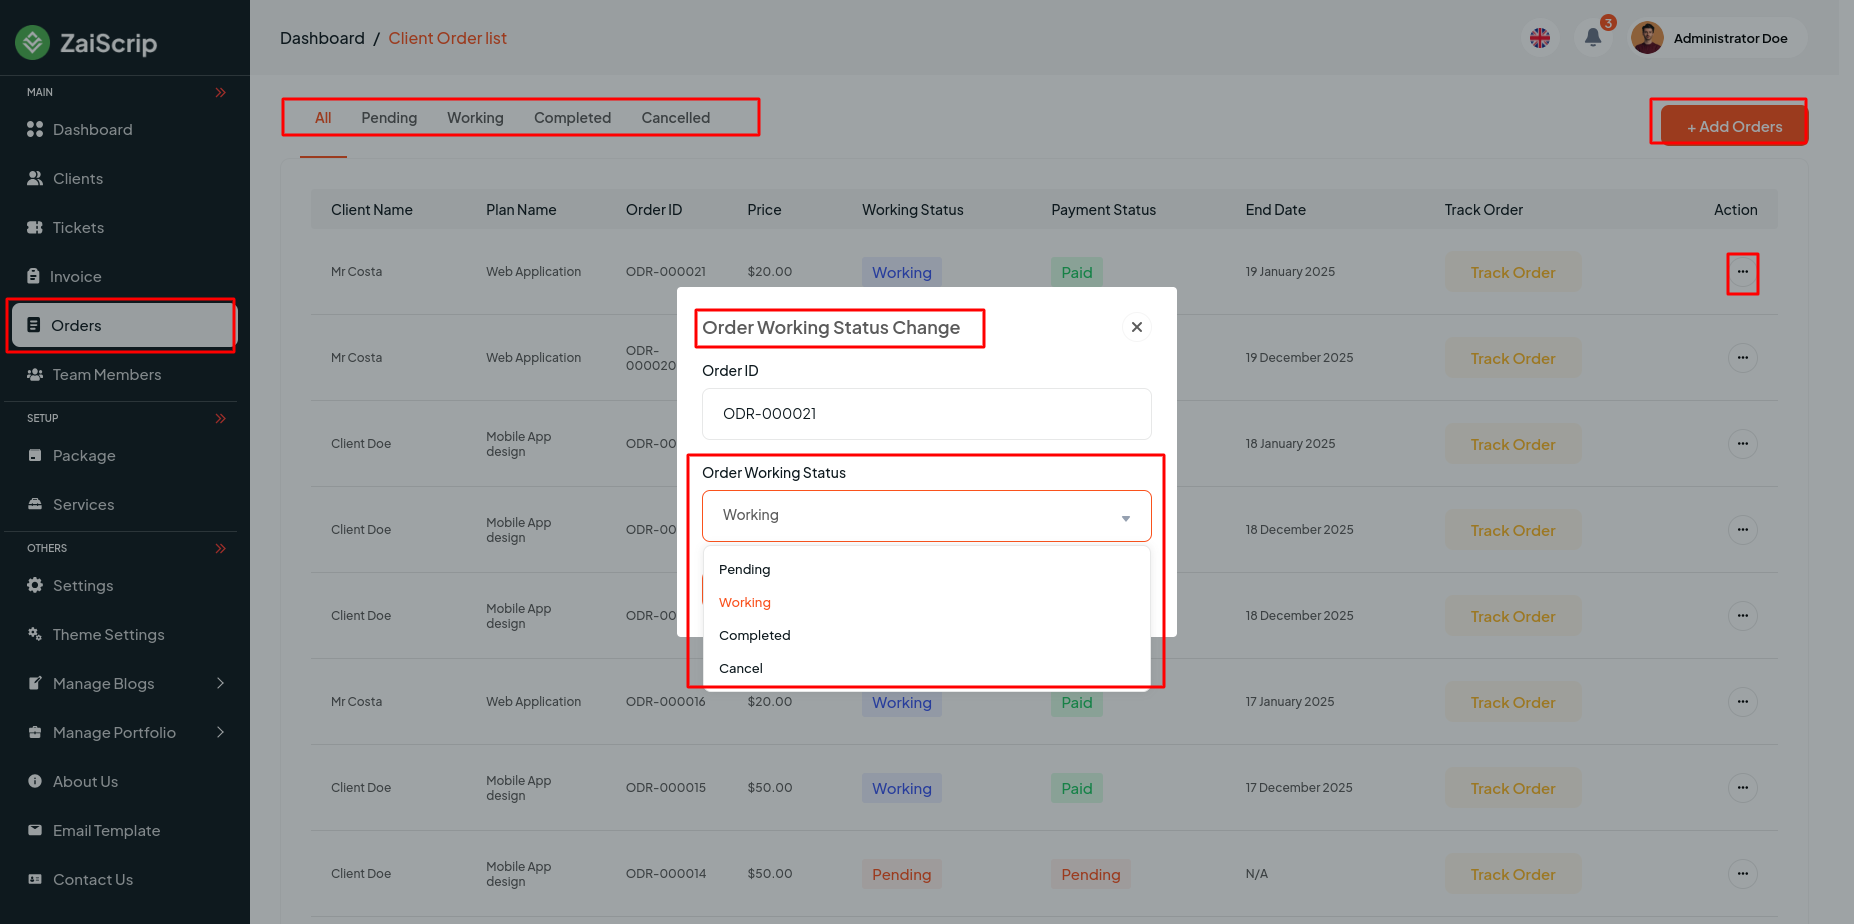1854x924 pixels.
Task: Track Order for ODR-000015
Action: pos(1513,789)
